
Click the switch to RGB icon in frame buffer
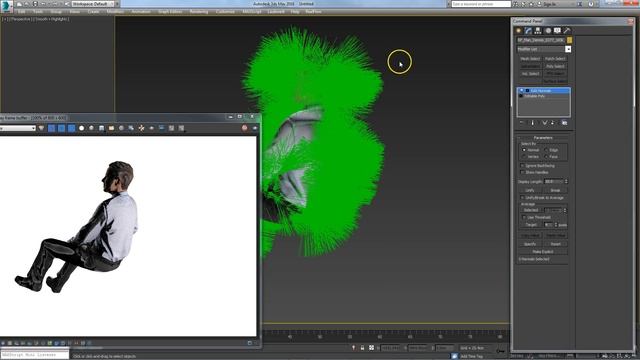pyautogui.click(x=41, y=128)
